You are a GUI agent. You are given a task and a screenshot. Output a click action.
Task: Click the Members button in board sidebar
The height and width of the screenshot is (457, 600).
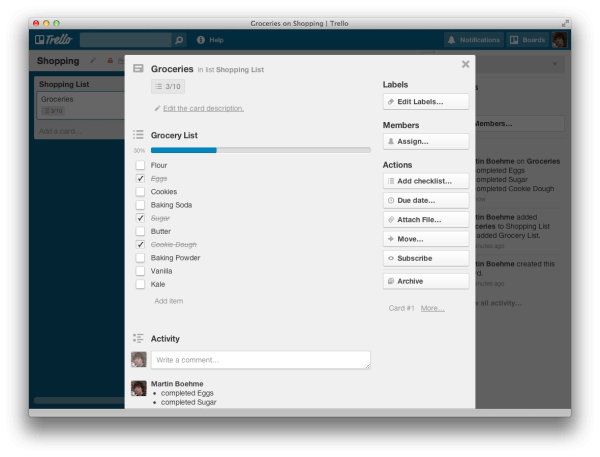click(x=519, y=124)
